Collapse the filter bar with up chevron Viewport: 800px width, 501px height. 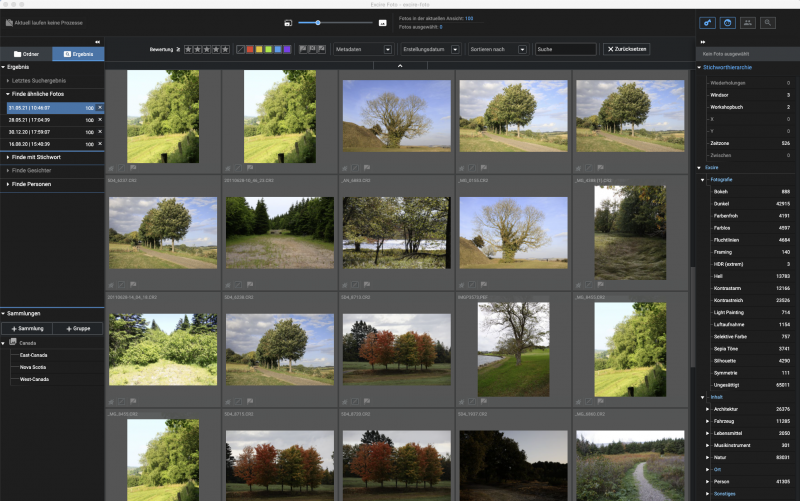click(400, 66)
